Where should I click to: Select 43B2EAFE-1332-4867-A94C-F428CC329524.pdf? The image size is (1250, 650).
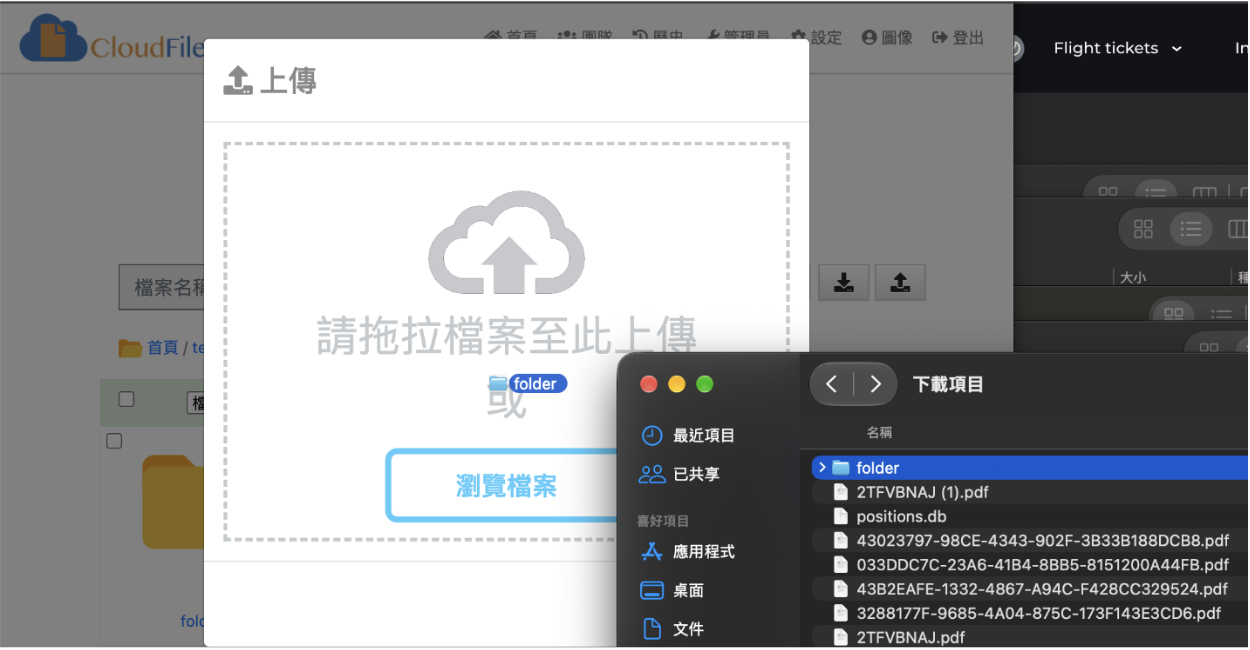(1030, 588)
